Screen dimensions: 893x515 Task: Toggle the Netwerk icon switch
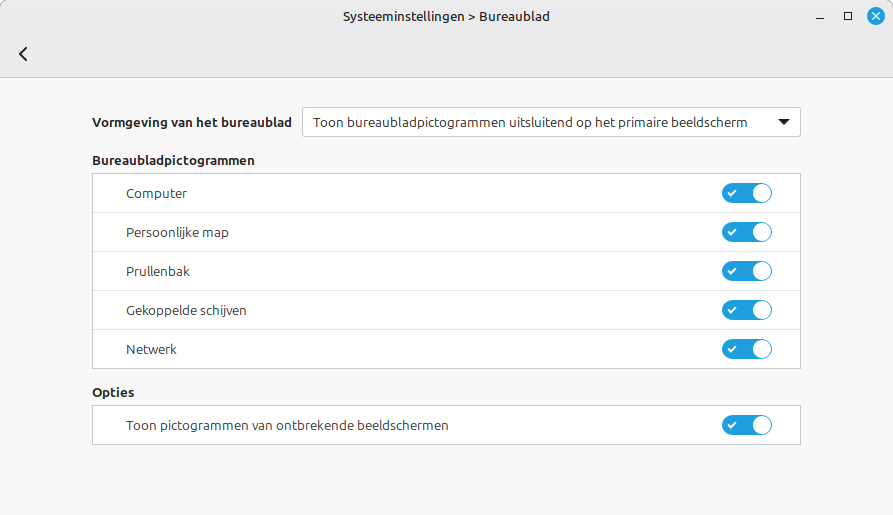click(x=747, y=349)
